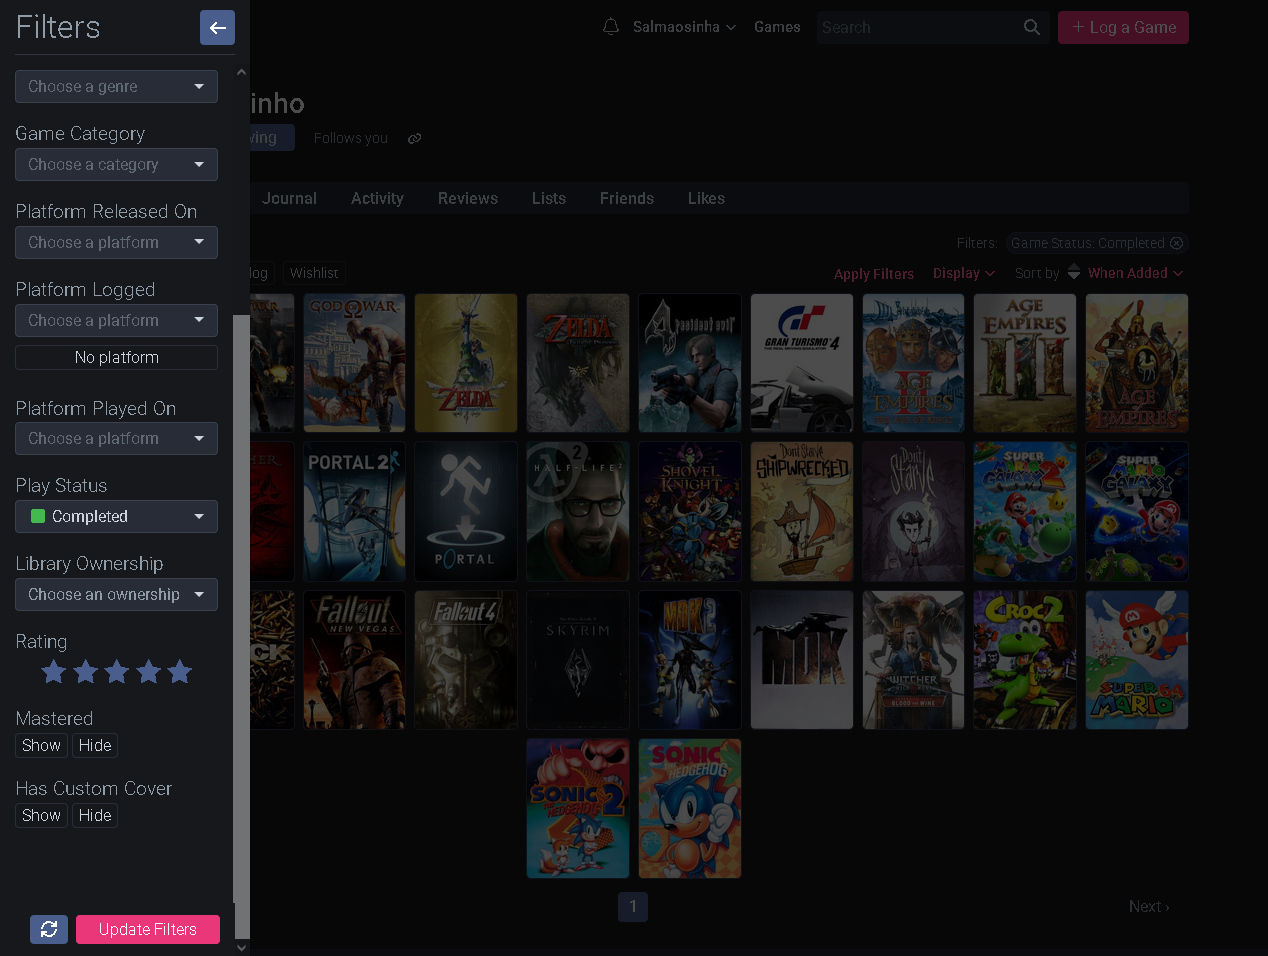Switch to Lists tab
This screenshot has height=956, width=1268.
[549, 199]
